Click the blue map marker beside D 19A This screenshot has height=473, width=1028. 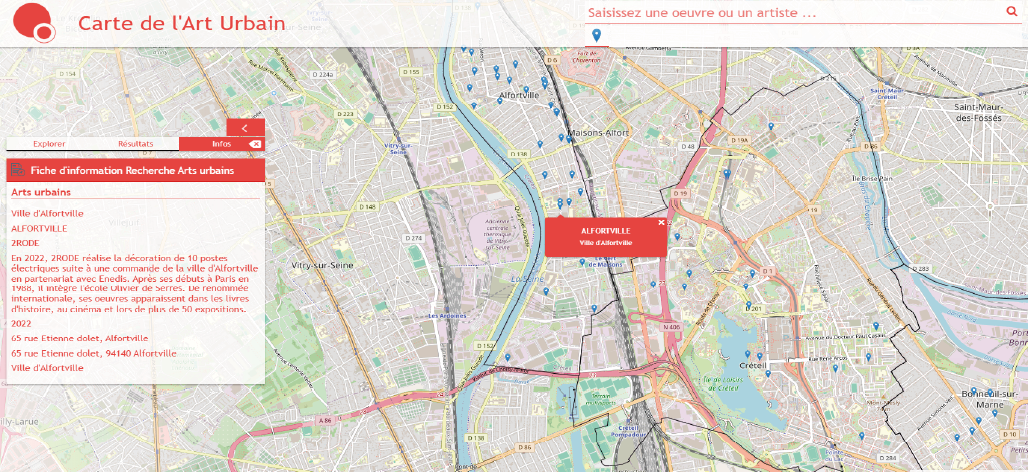pos(771,126)
